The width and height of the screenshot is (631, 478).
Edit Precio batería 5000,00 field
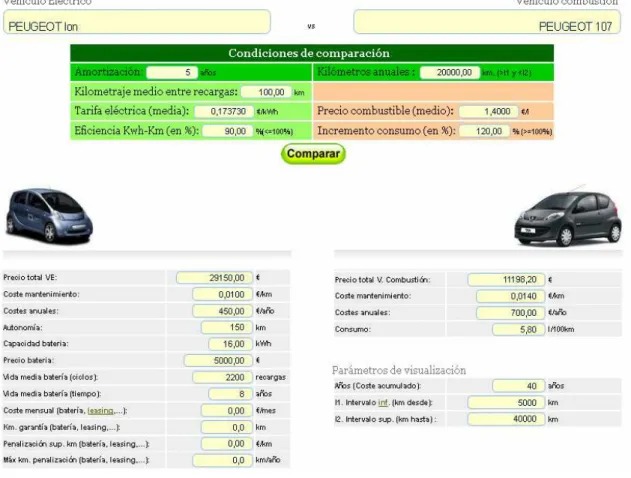tap(219, 361)
